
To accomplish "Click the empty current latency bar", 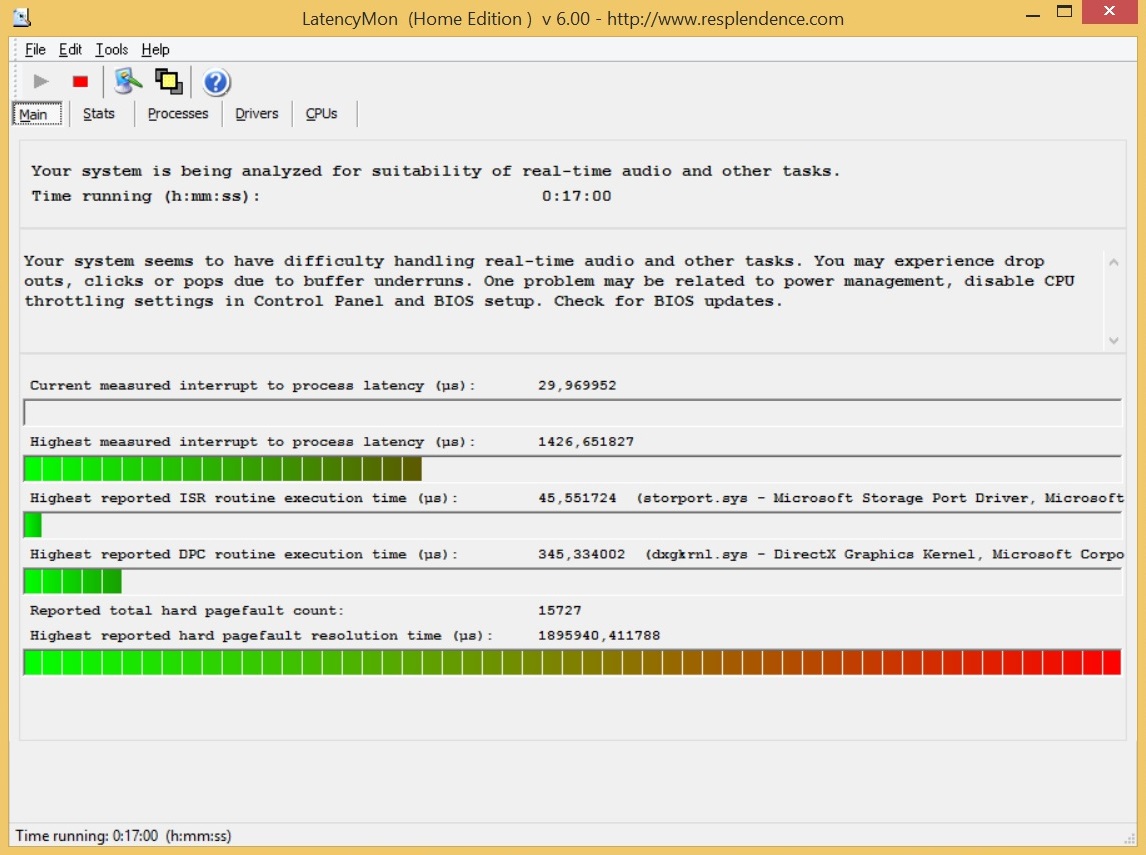I will pyautogui.click(x=572, y=413).
